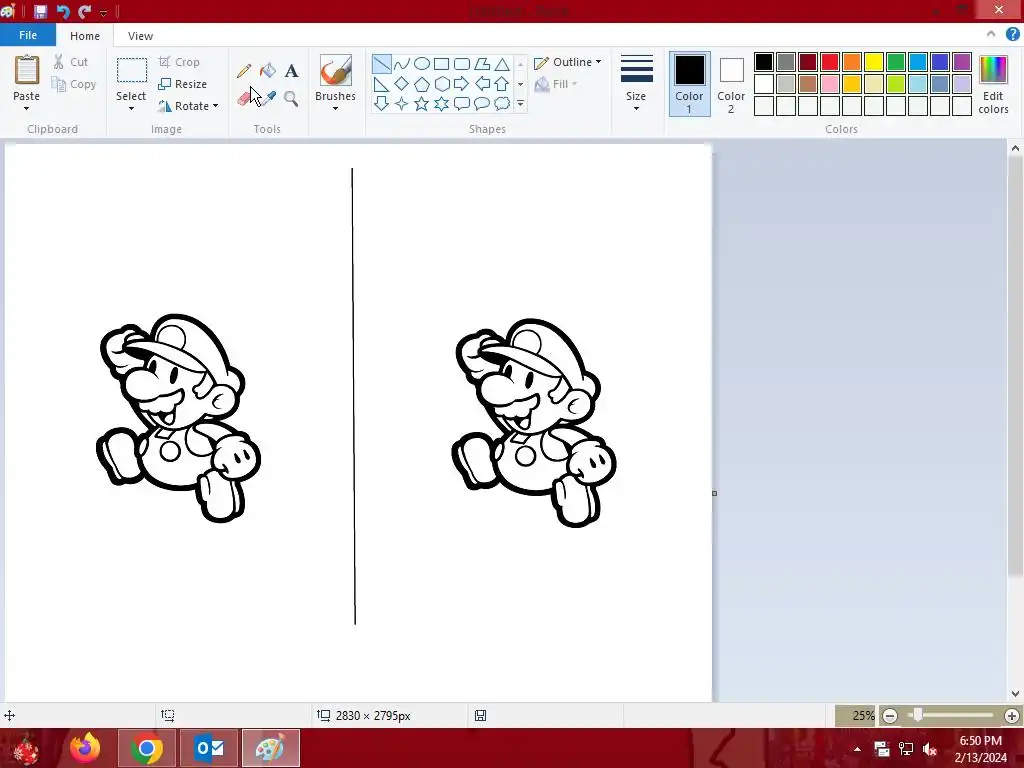The height and width of the screenshot is (768, 1024).
Task: Click the Save icon in quick access toolbar
Action: 40,11
